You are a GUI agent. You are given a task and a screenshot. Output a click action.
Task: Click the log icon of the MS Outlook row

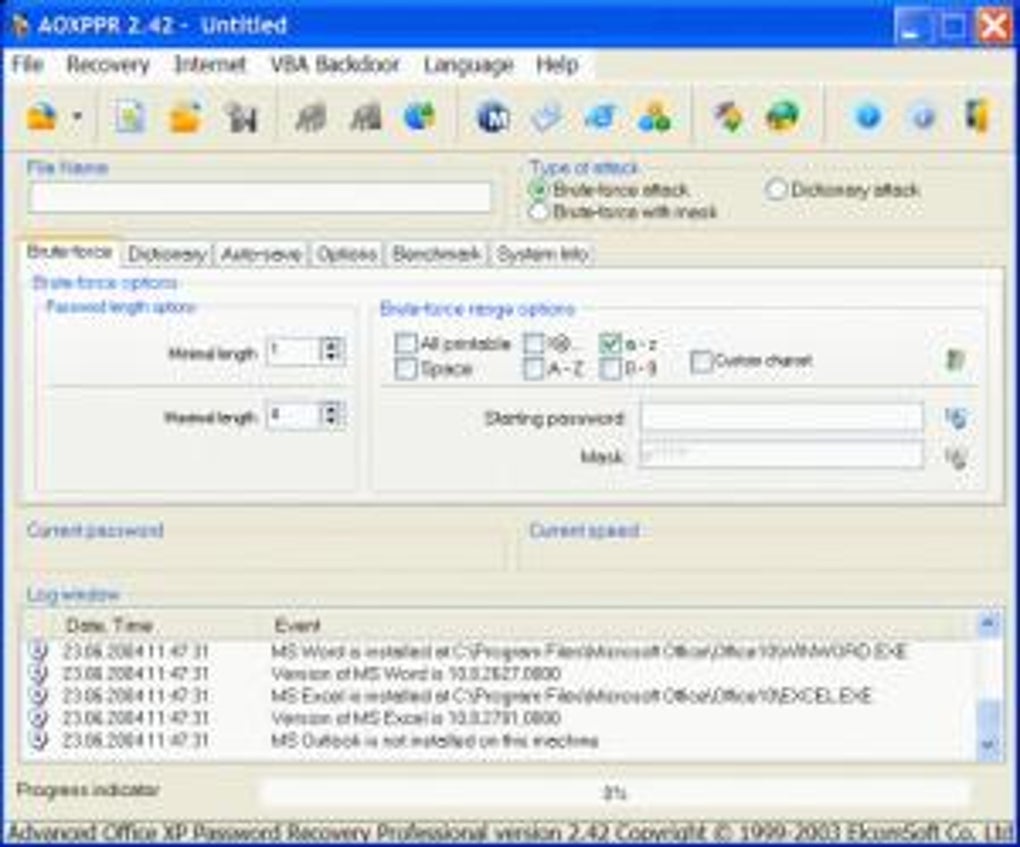point(39,740)
